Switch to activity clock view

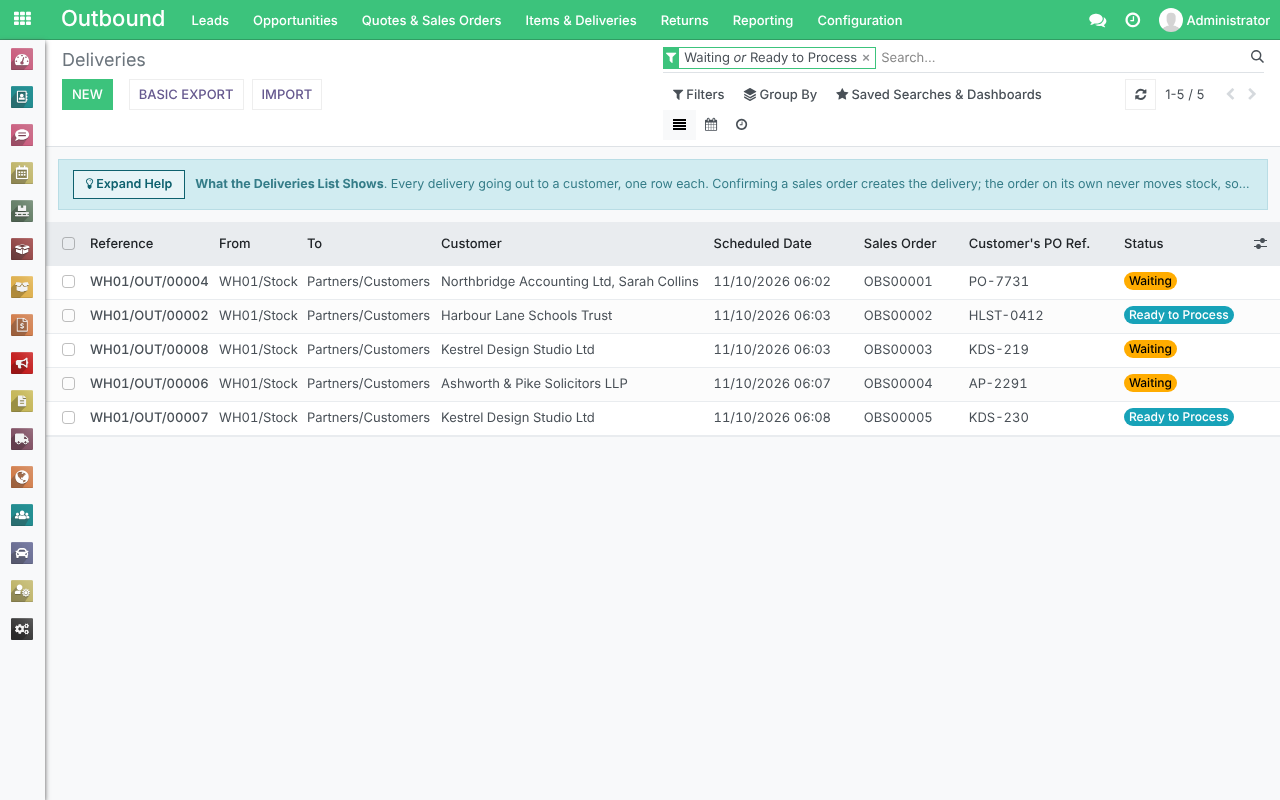coord(741,125)
